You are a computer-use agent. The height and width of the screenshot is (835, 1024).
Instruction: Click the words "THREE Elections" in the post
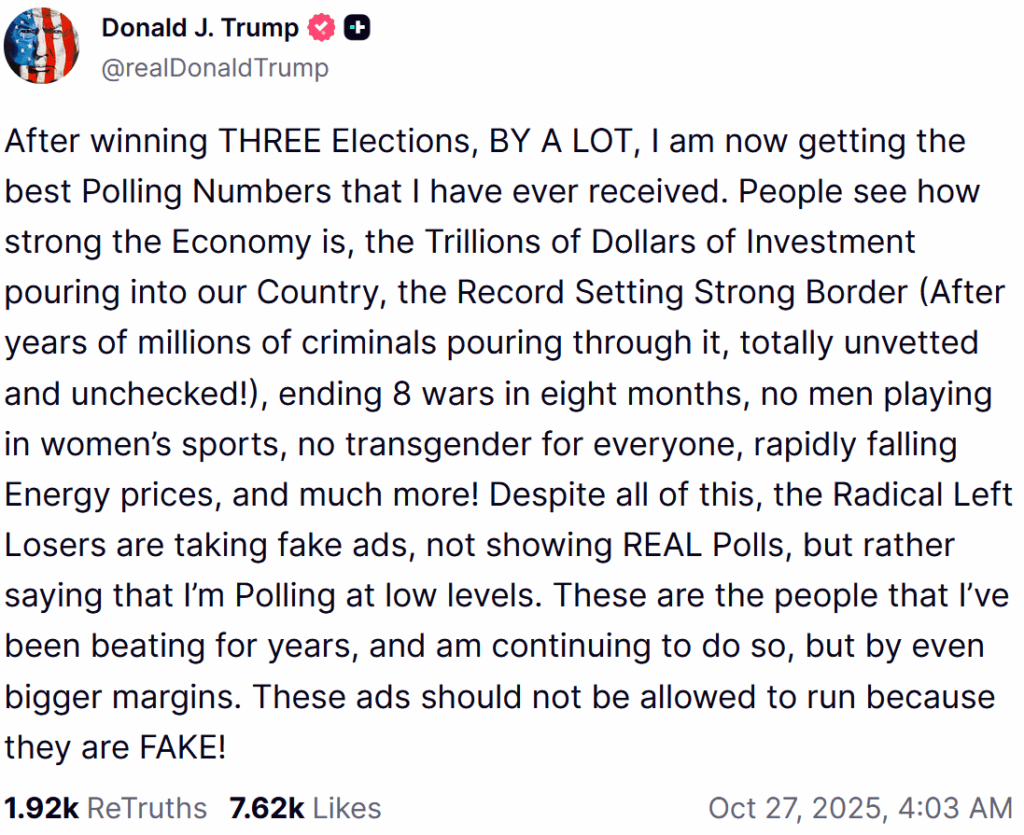(337, 141)
